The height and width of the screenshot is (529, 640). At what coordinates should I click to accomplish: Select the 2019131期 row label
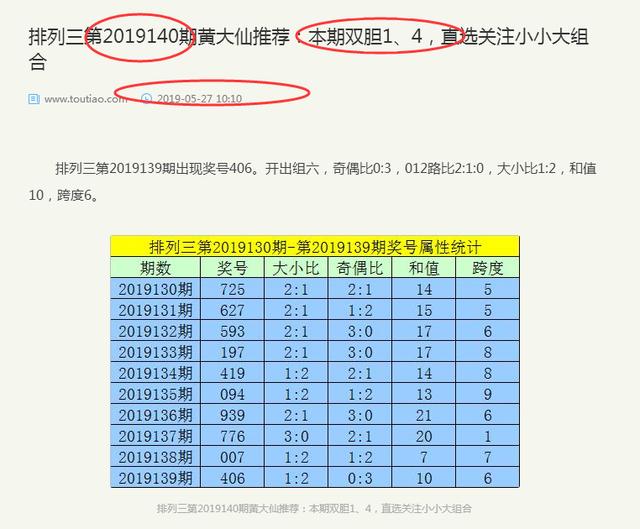pyautogui.click(x=156, y=310)
